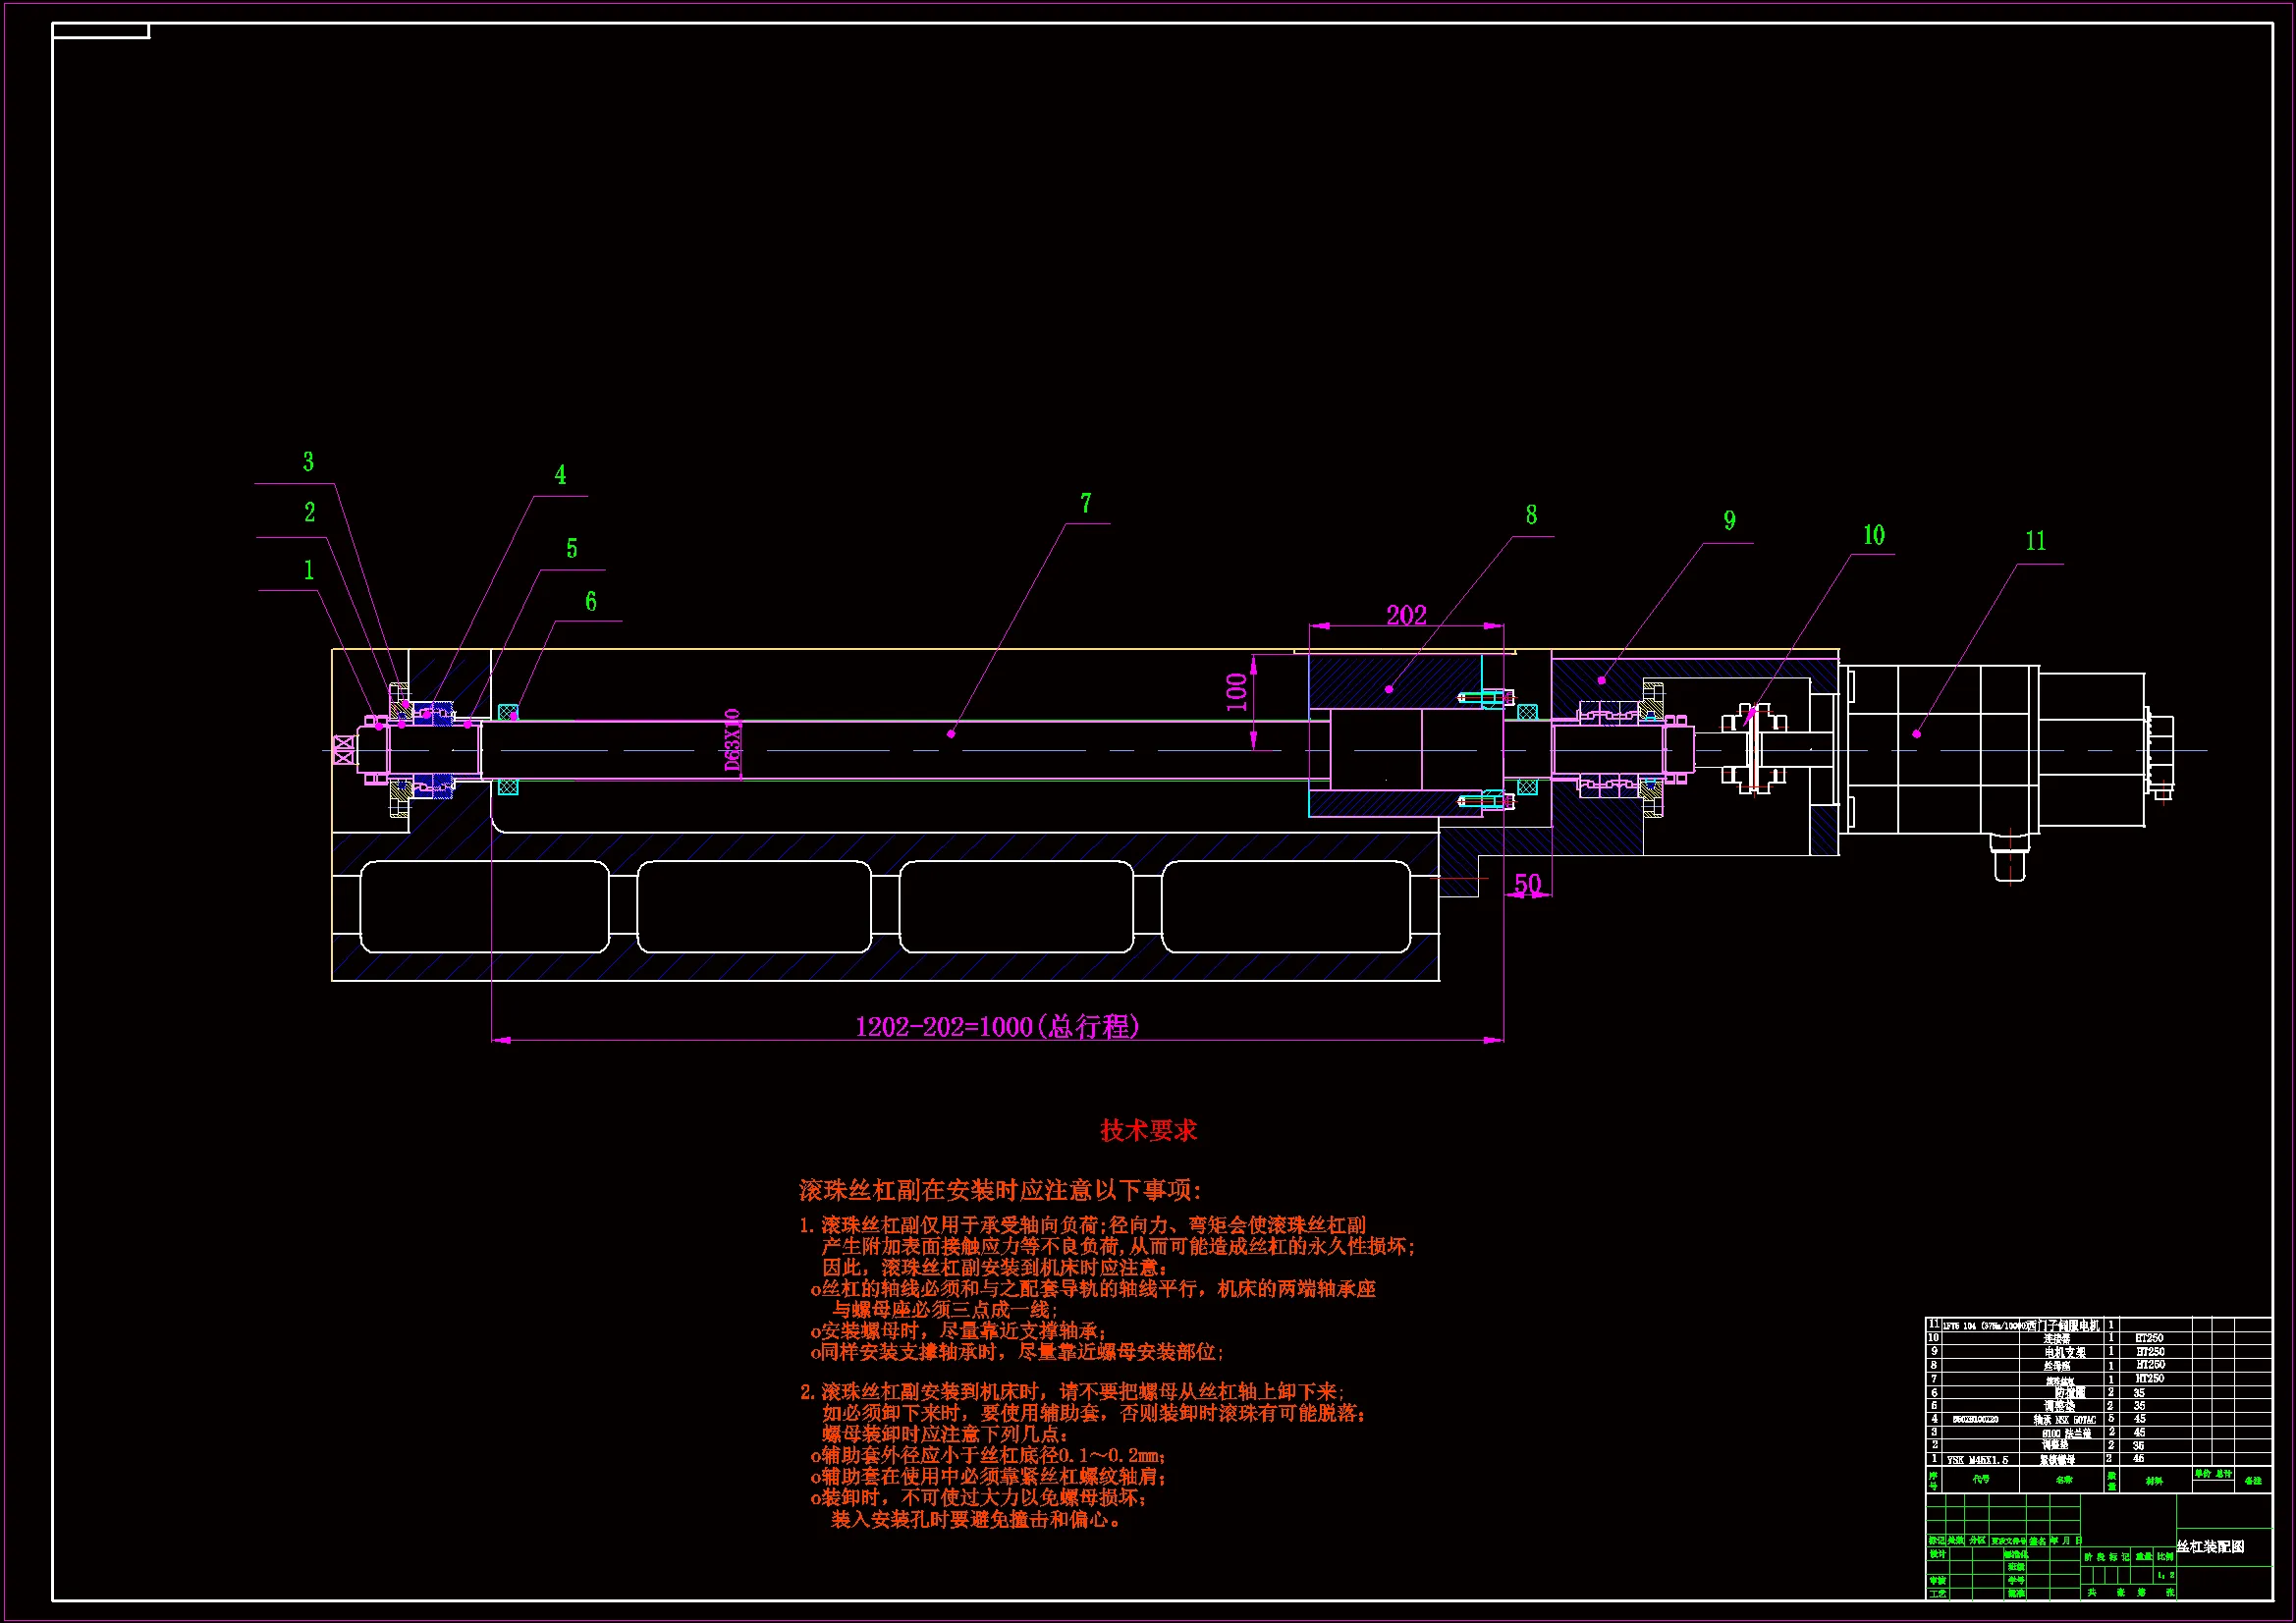Click part balloon number 11
Image resolution: width=2296 pixels, height=1623 pixels.
tap(2035, 542)
